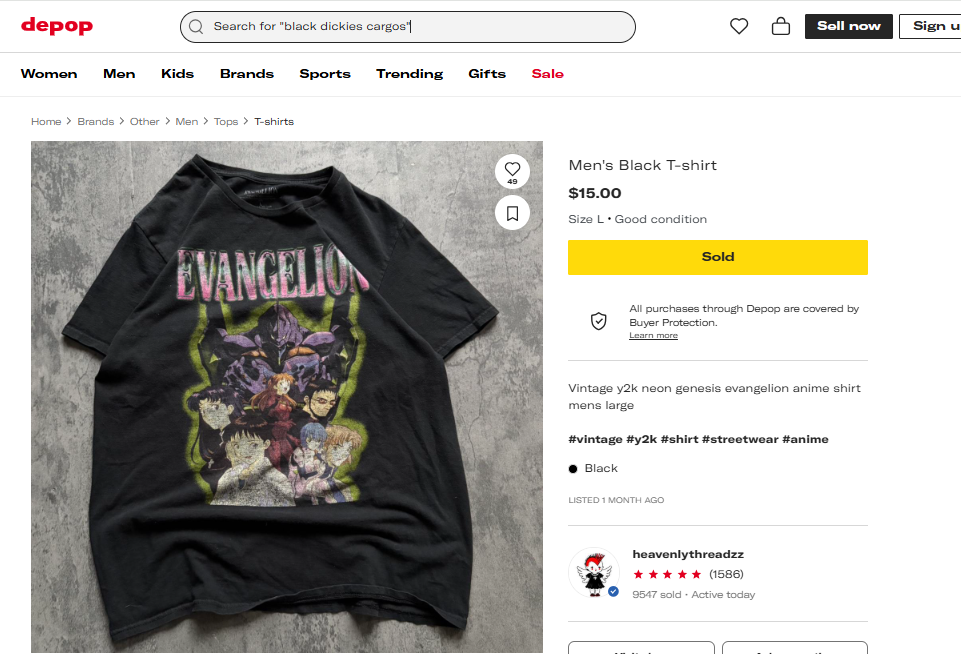Image resolution: width=961 pixels, height=654 pixels.
Task: Click the heavenlythreadzz seller name
Action: coord(688,554)
